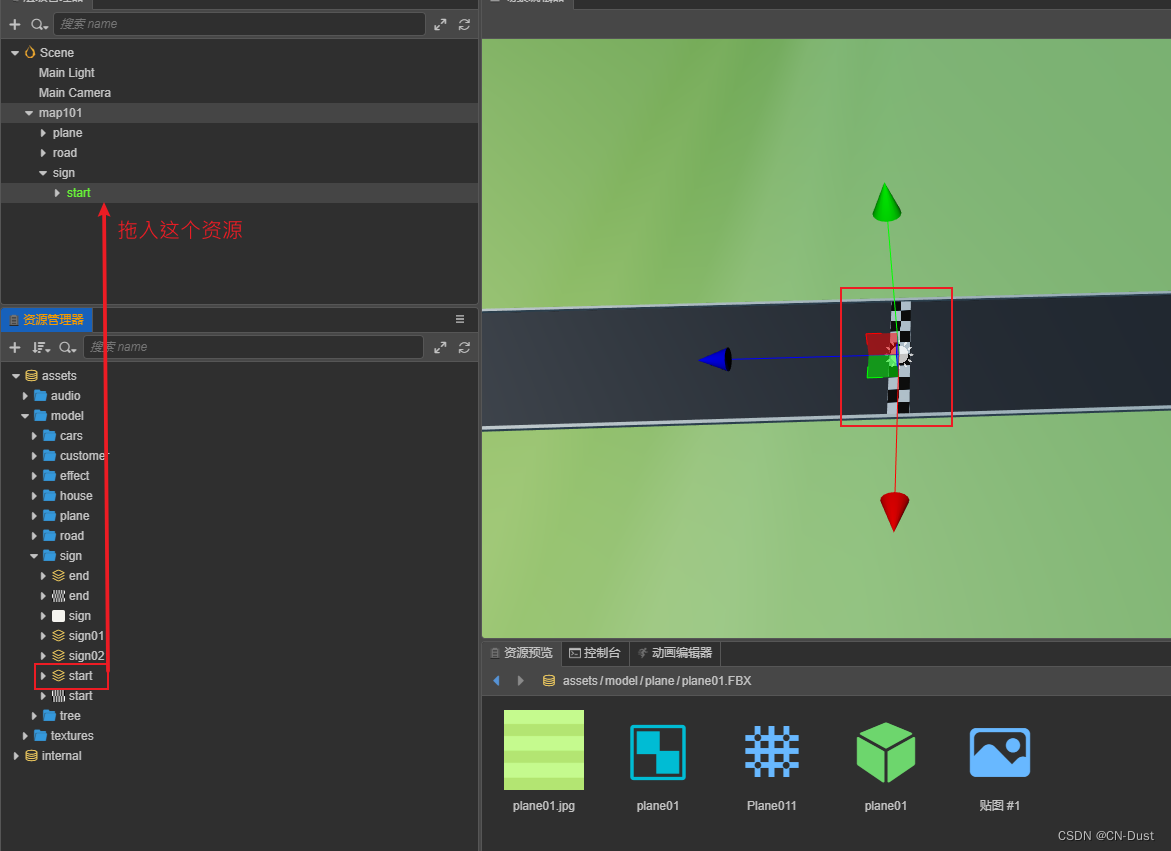Click the assets/model/plane/plane01.FBX path

click(657, 681)
